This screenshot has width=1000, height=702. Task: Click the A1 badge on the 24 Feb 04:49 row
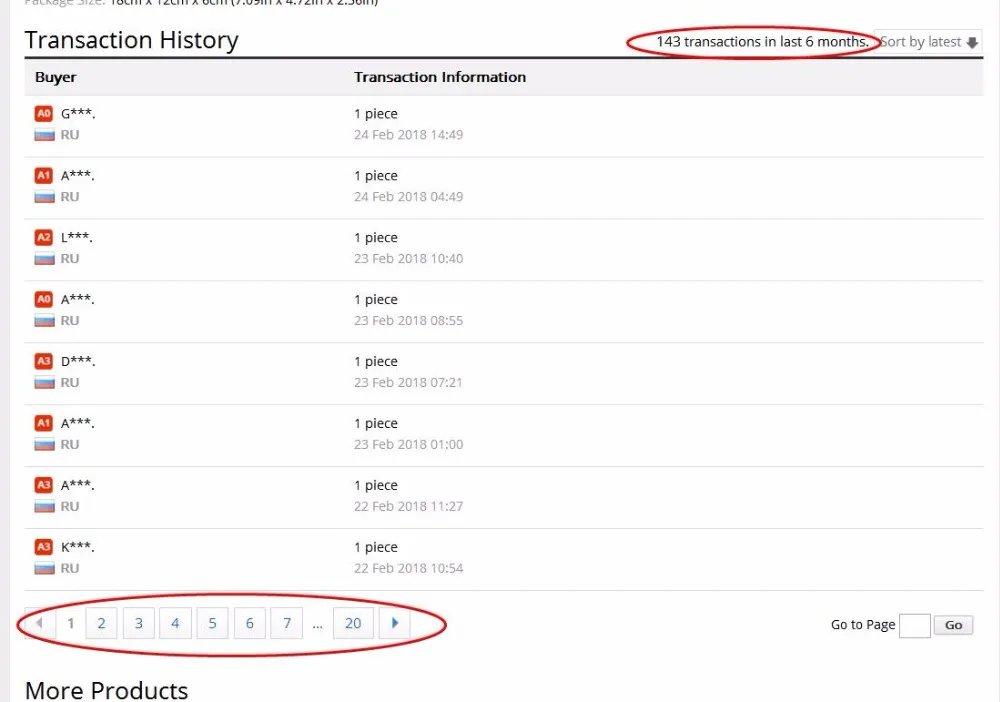pos(43,175)
